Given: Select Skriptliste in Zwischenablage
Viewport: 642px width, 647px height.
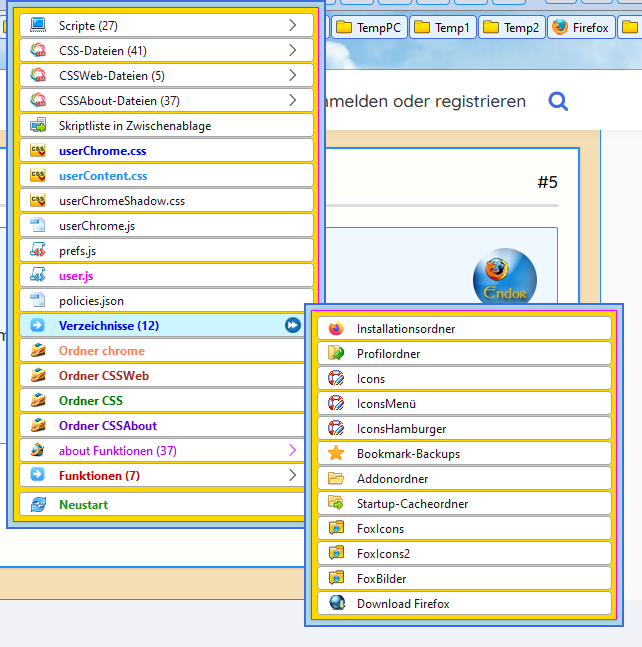Looking at the screenshot, I should pos(166,125).
